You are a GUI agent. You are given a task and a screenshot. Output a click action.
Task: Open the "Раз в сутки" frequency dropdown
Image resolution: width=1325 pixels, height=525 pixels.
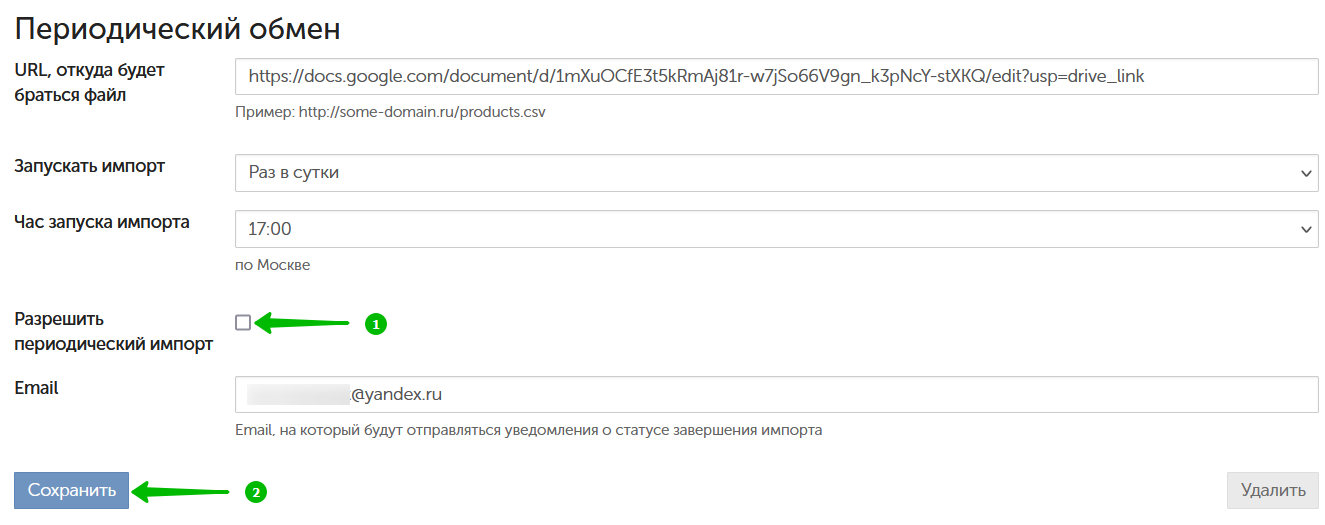point(777,173)
